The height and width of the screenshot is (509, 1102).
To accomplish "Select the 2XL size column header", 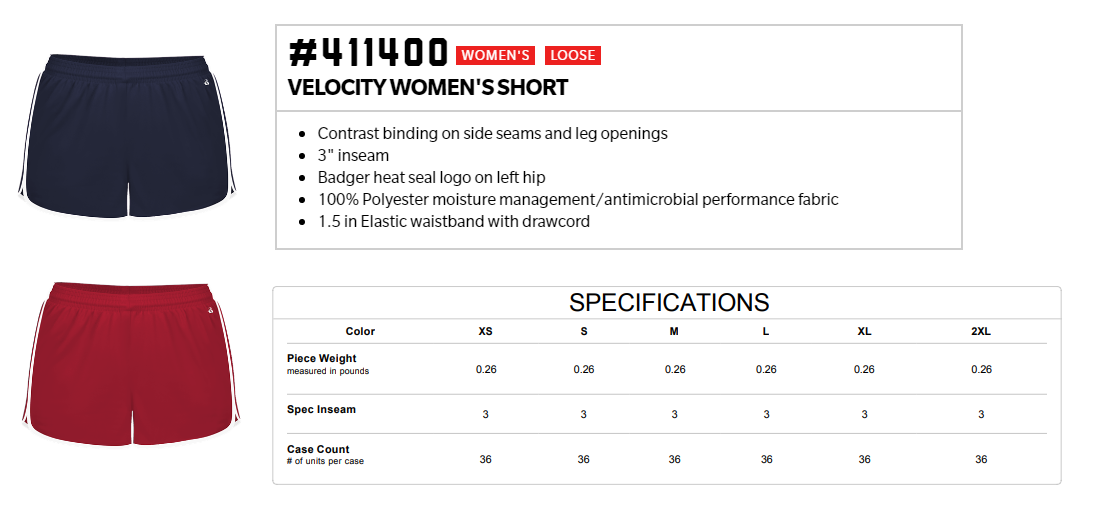I will (x=981, y=332).
